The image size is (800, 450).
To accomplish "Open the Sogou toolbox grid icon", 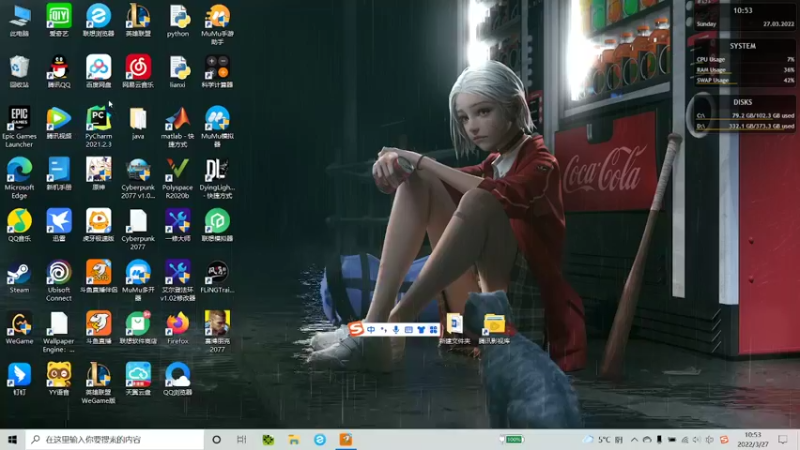I will point(433,330).
